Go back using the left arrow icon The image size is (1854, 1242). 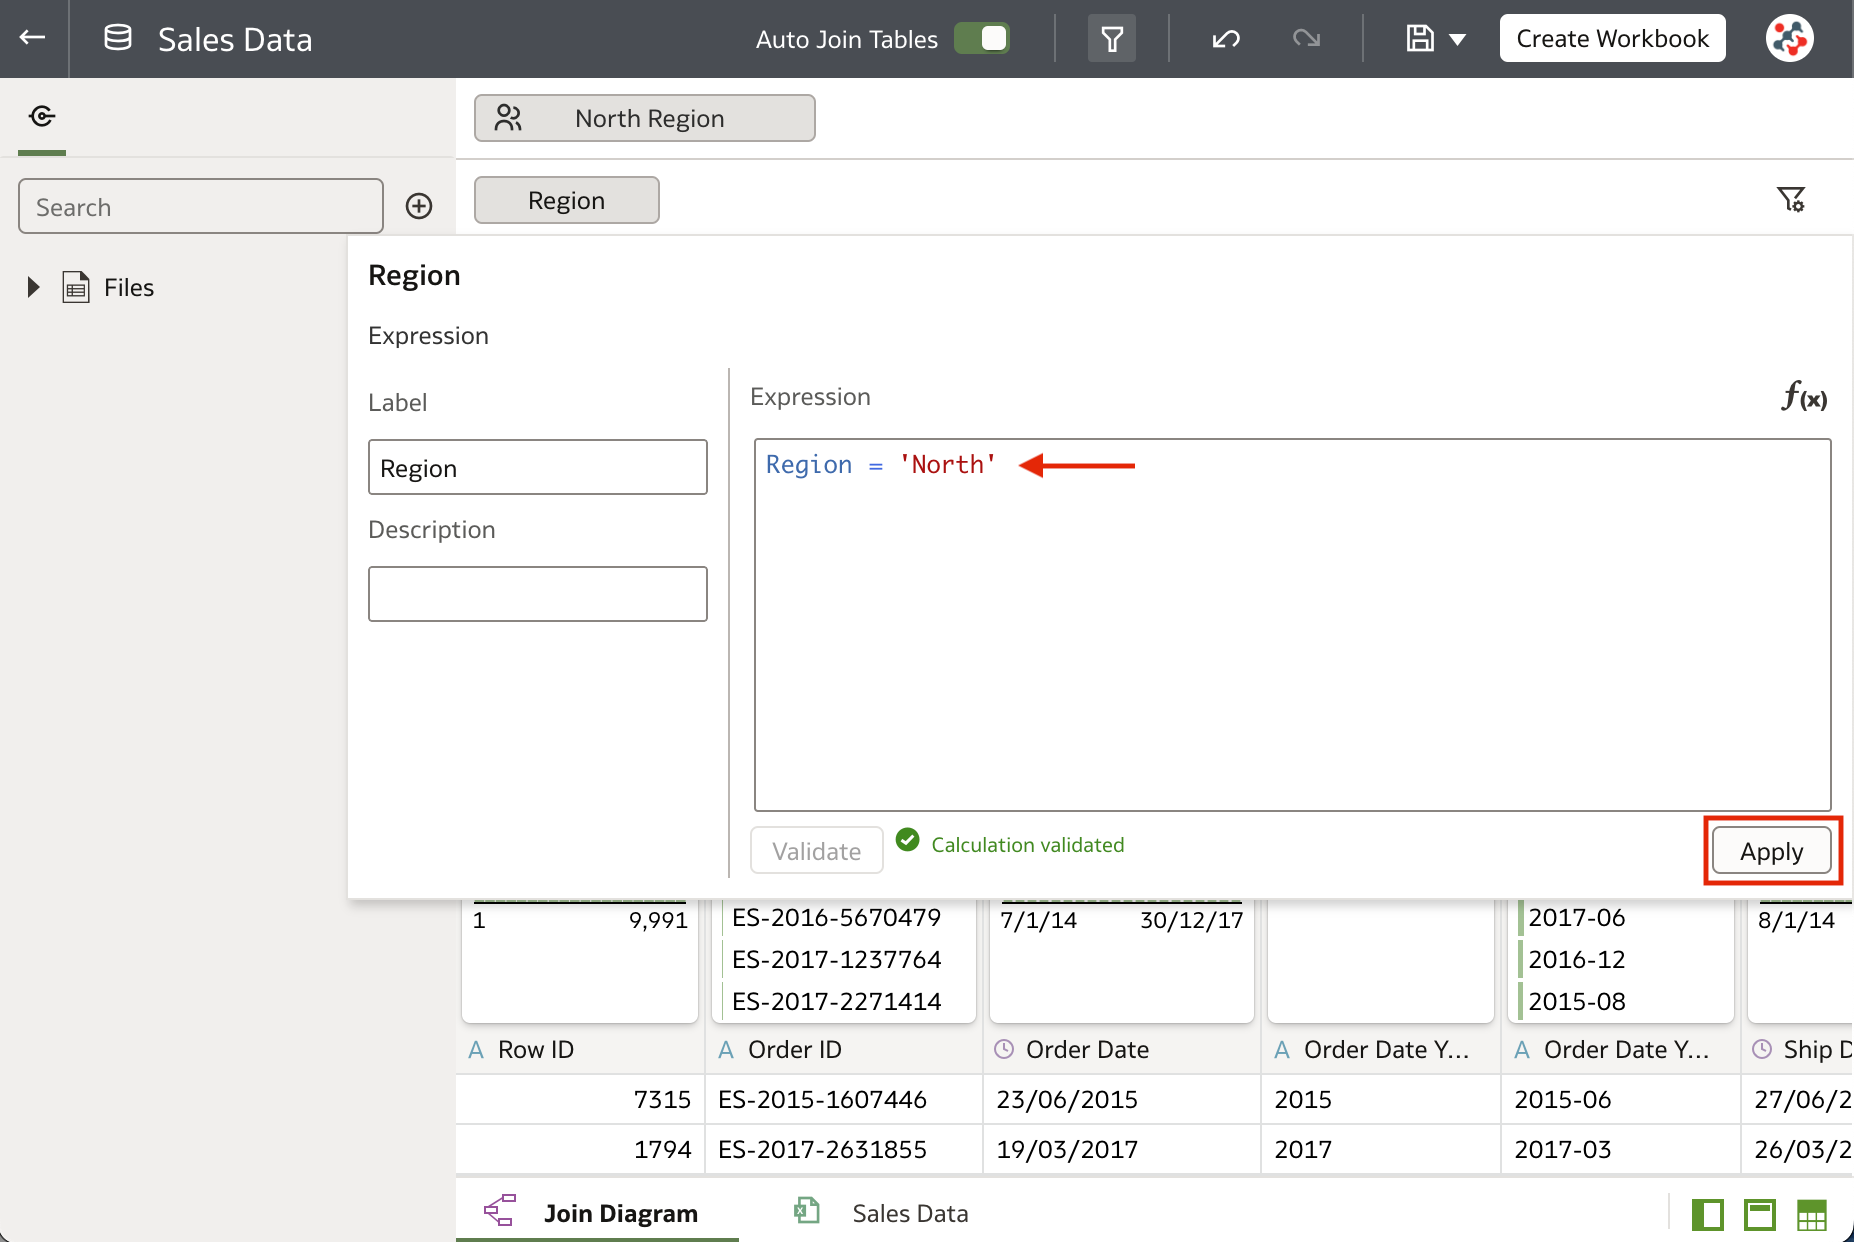(33, 38)
